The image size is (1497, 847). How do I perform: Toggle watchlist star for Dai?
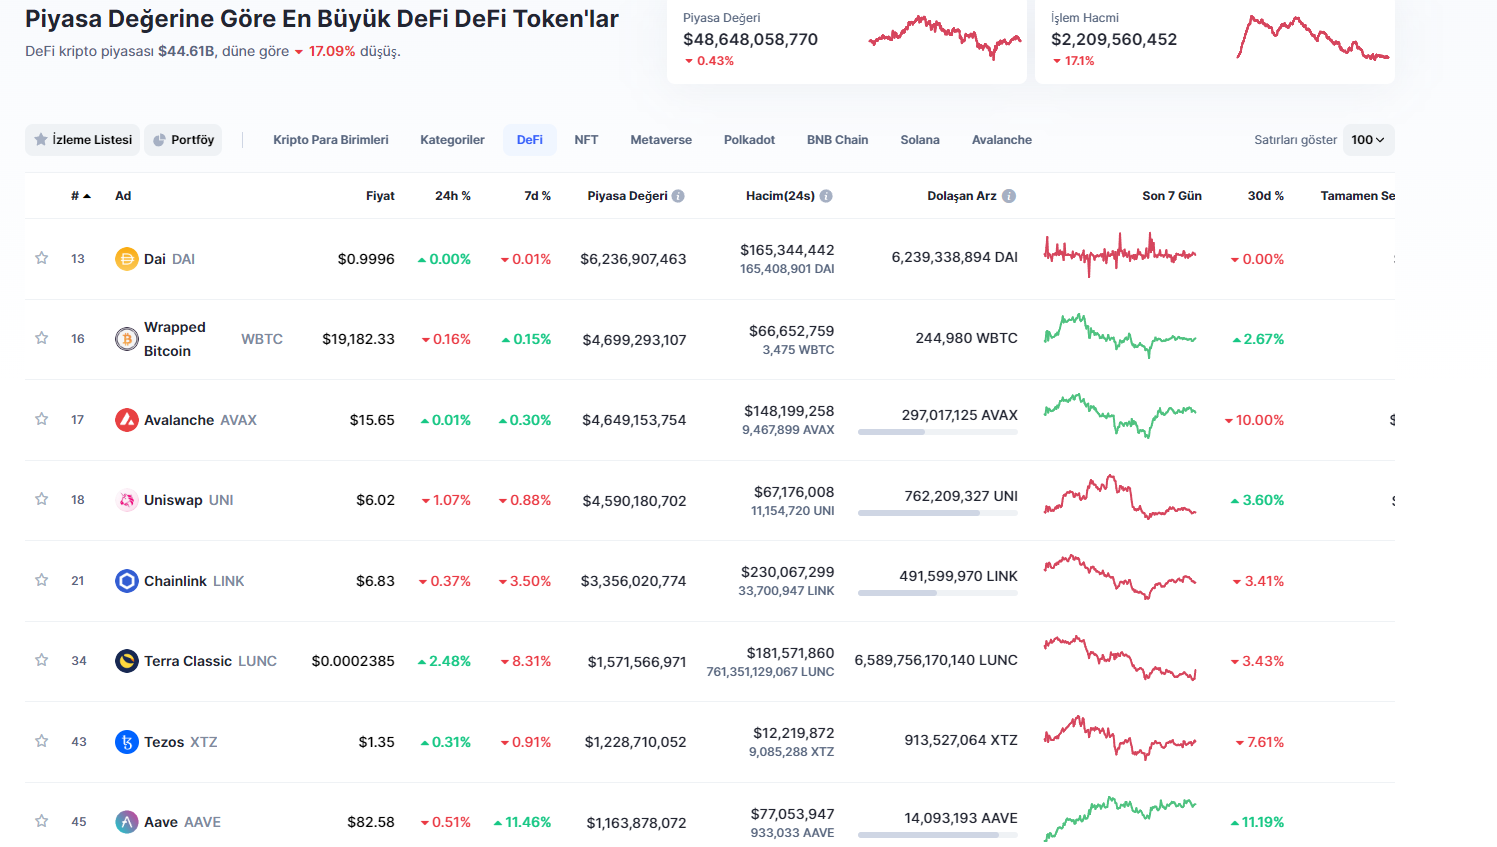pyautogui.click(x=42, y=258)
